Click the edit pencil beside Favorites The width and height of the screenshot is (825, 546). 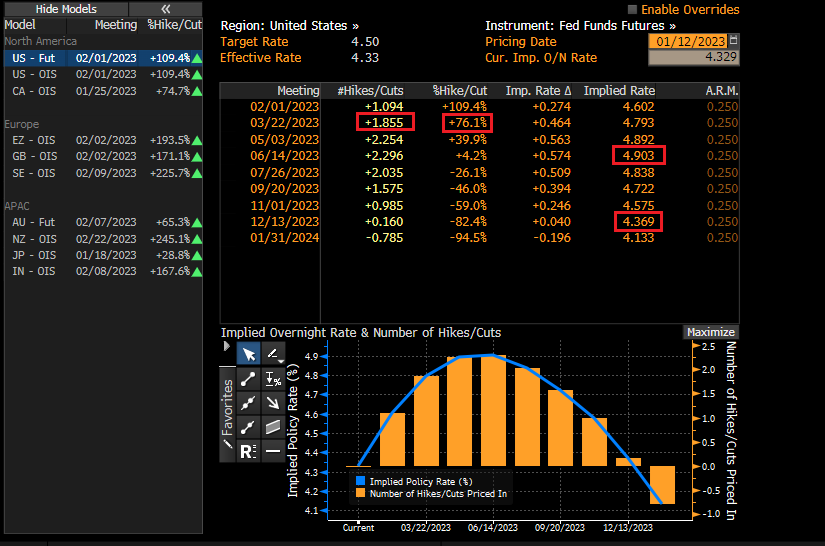click(227, 443)
